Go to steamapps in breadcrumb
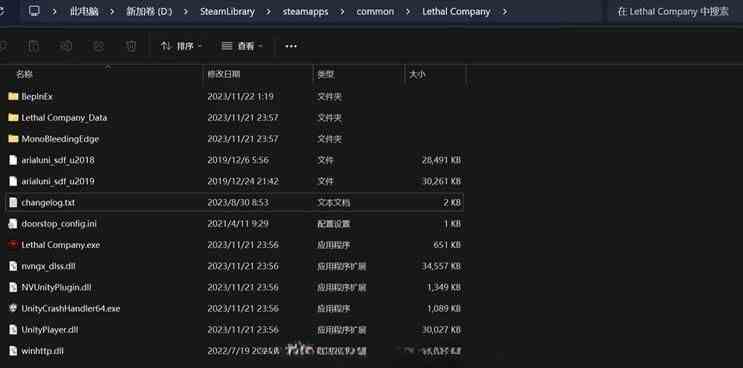Viewport: 743px width, 368px height. click(x=306, y=12)
